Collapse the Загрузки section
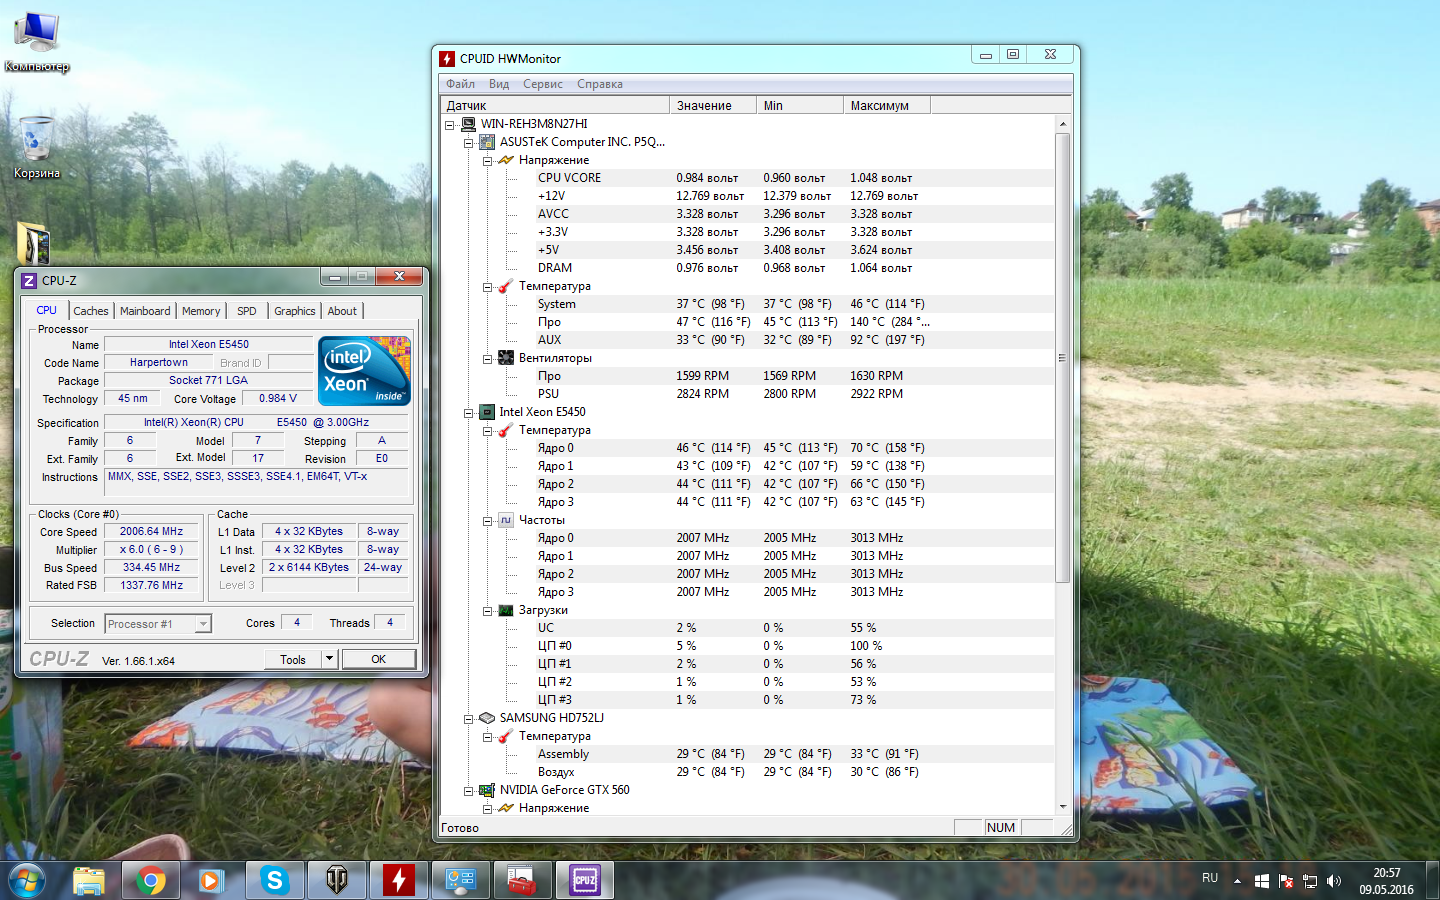The height and width of the screenshot is (900, 1440). coord(488,611)
